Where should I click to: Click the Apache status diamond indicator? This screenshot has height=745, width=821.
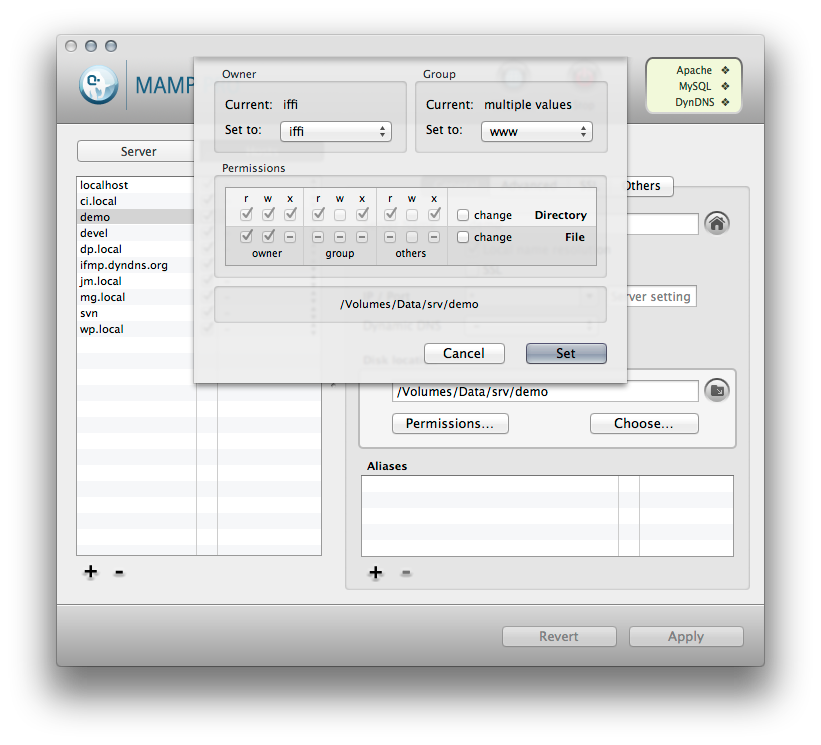[x=725, y=70]
